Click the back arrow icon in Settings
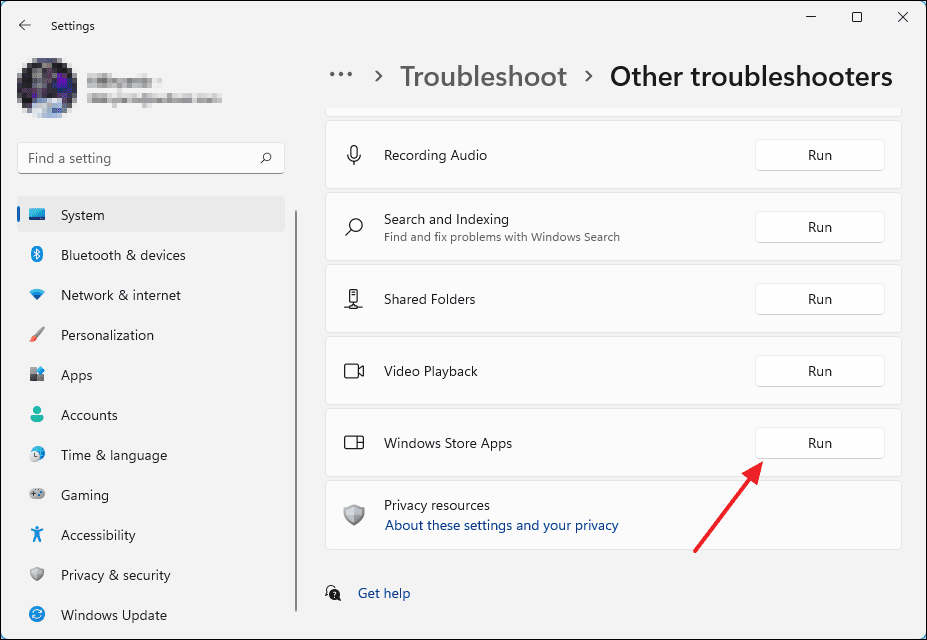Viewport: 927px width, 640px height. [25, 25]
